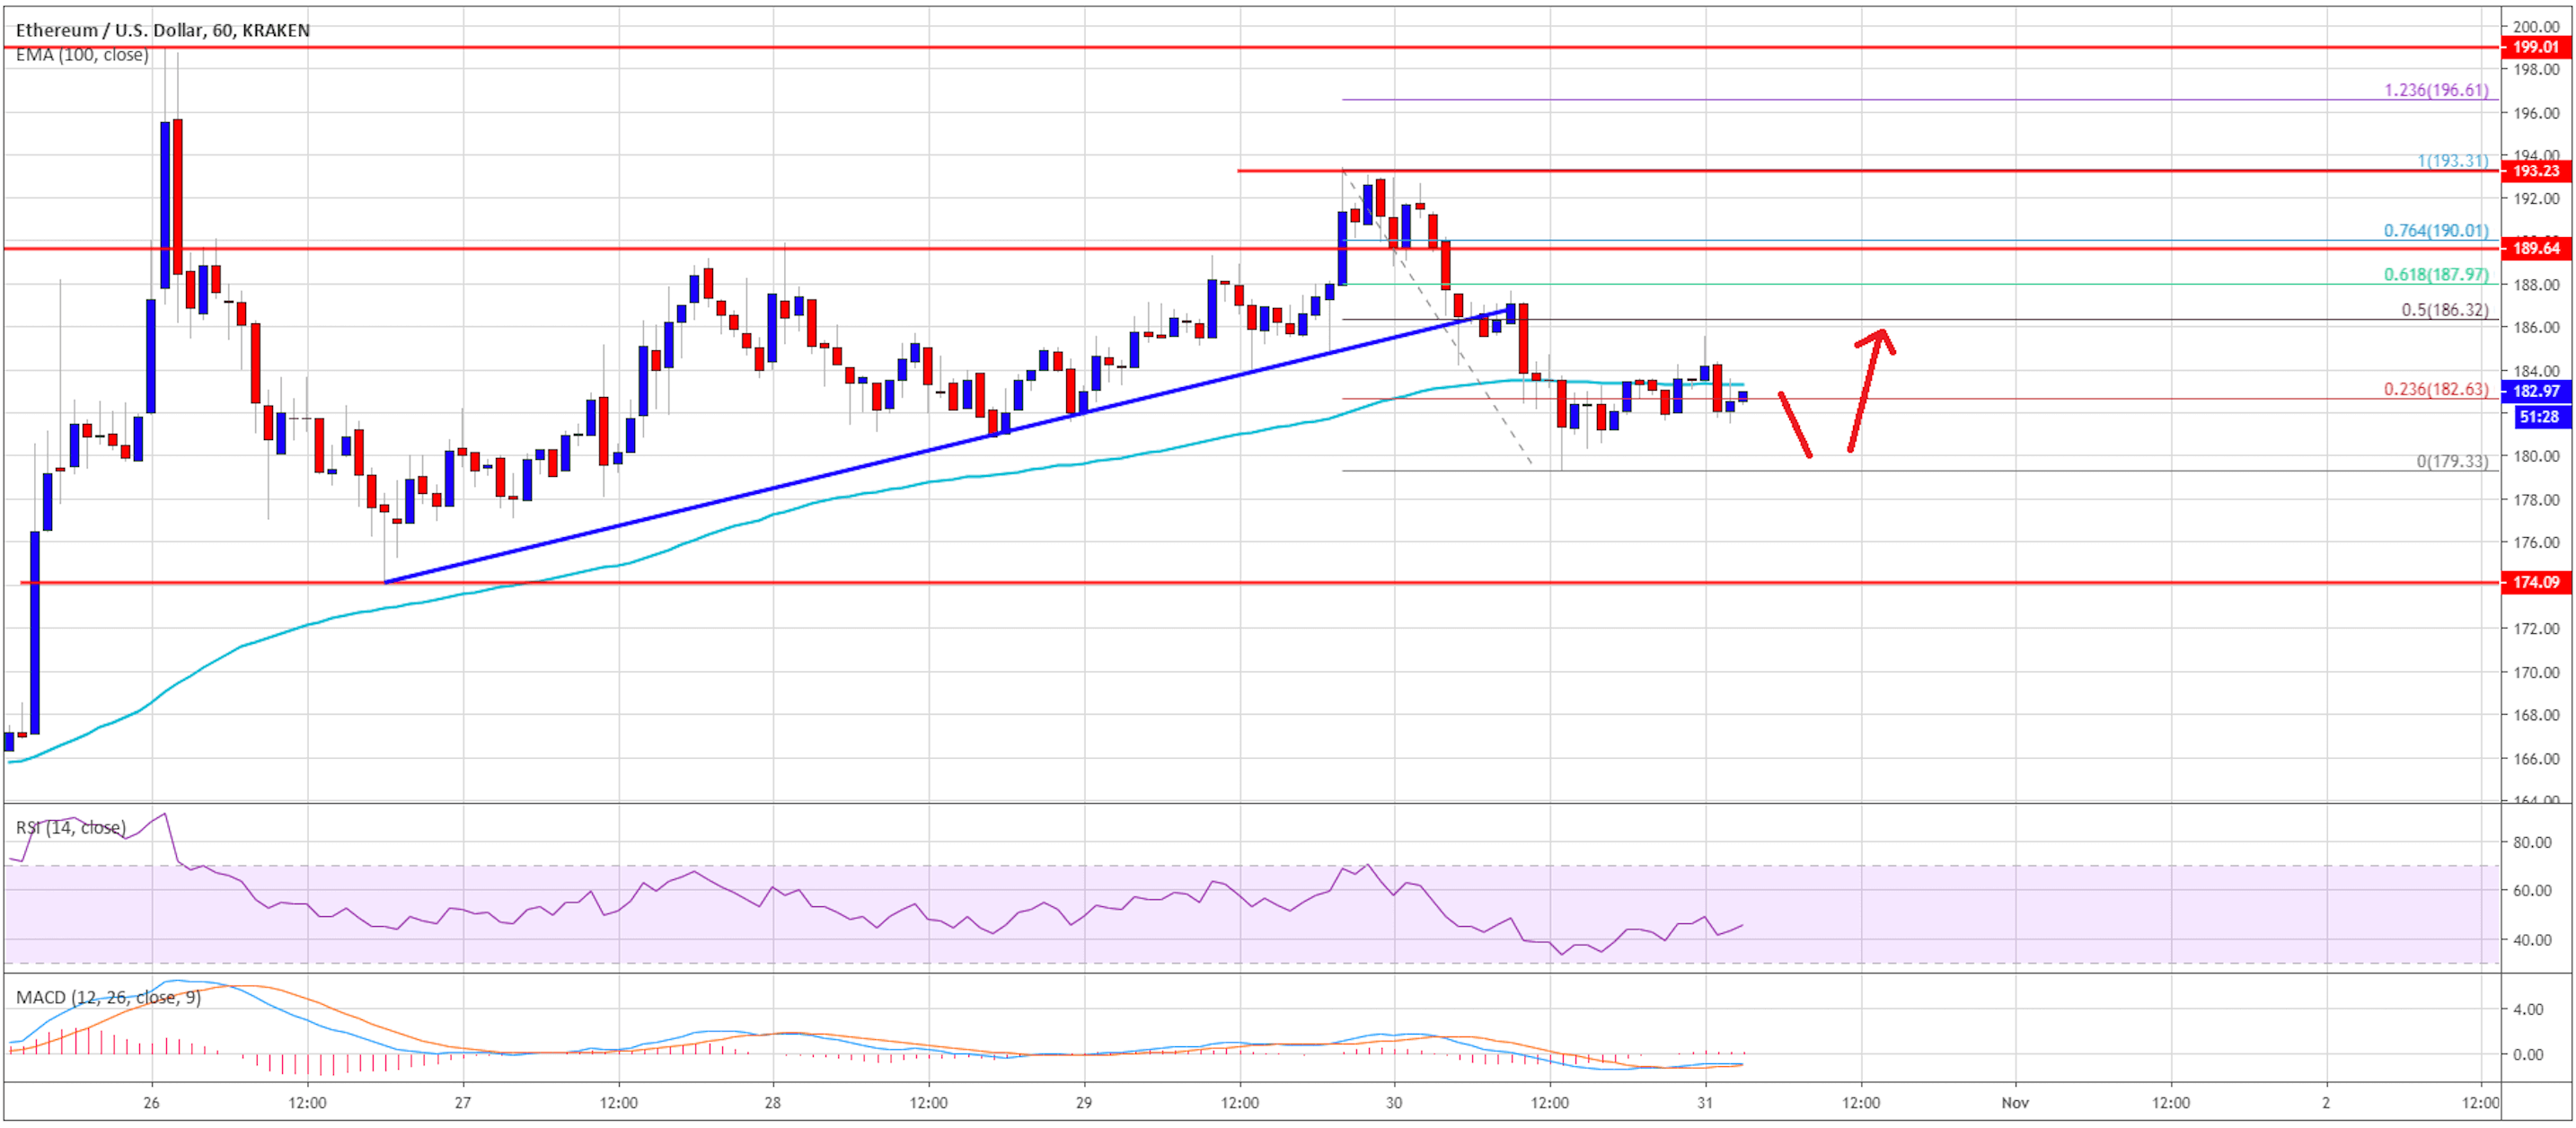Click the RSI (14, close) indicator label
The width and height of the screenshot is (2576, 1128).
70,827
